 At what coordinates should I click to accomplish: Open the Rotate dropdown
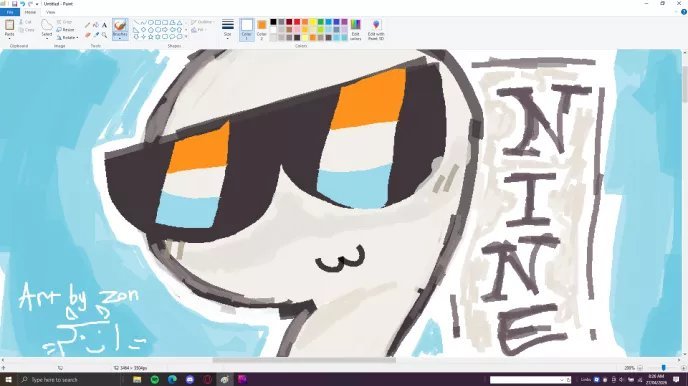67,38
